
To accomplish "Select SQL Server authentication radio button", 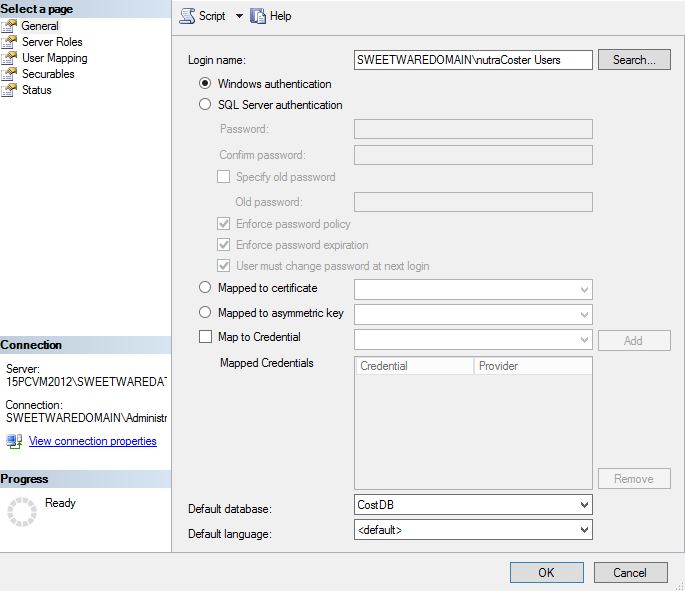I will pos(205,104).
